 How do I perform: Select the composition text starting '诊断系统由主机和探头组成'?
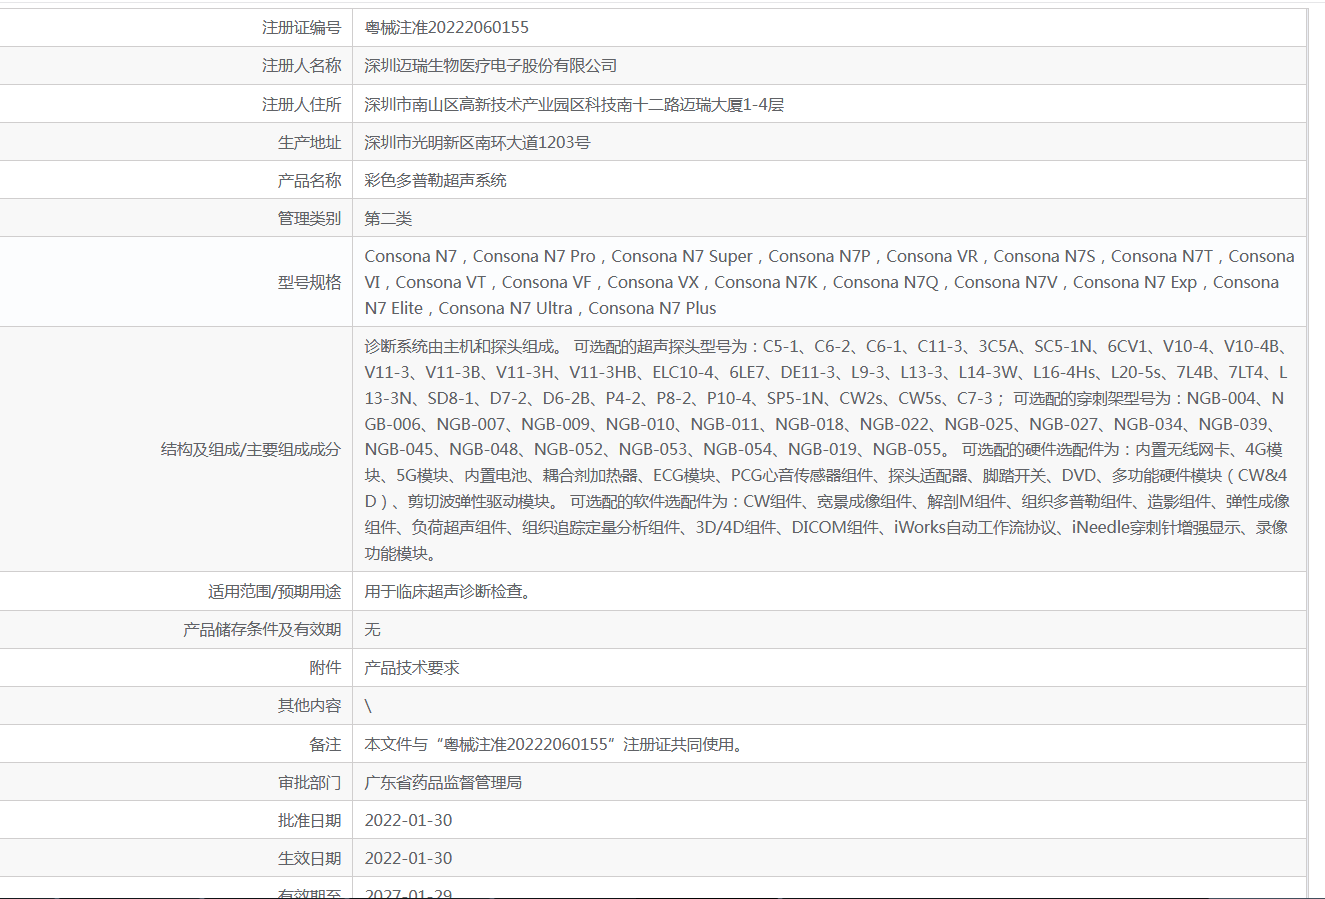828,449
